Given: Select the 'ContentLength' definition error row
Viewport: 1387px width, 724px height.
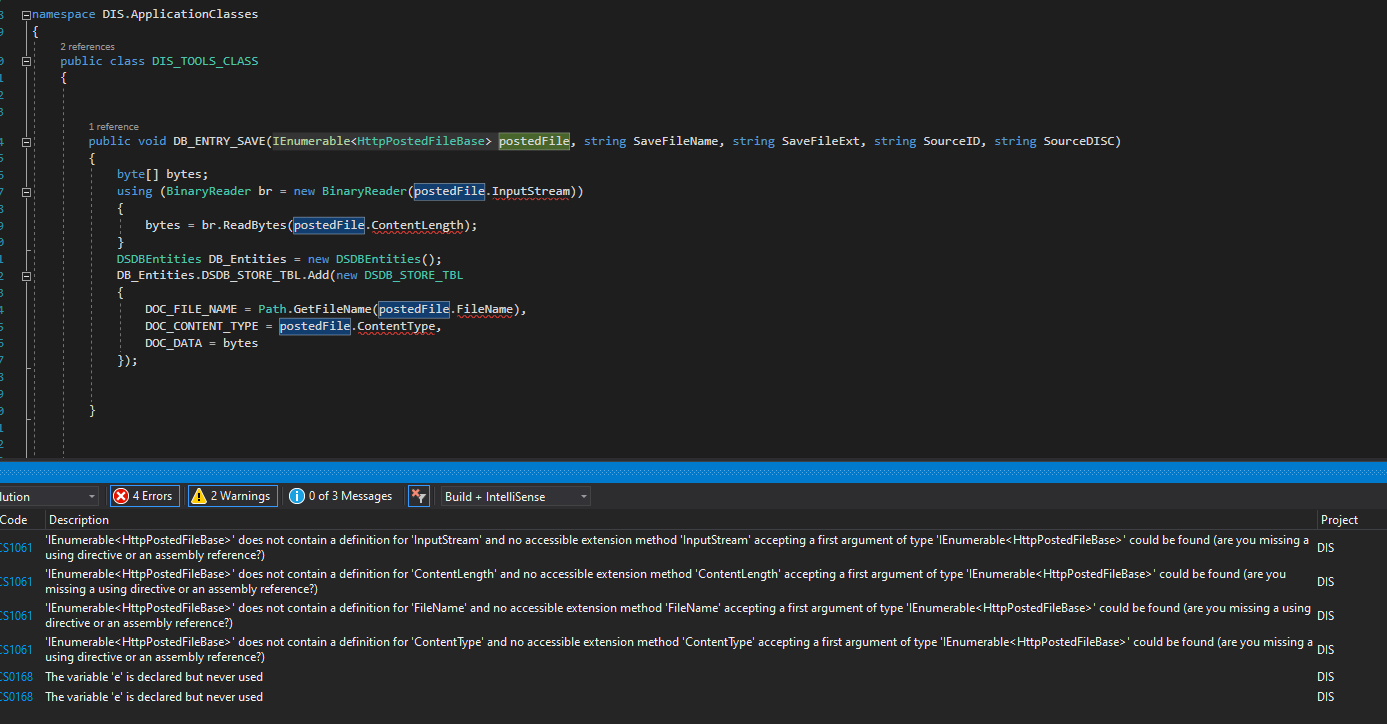Looking at the screenshot, I should [x=693, y=581].
